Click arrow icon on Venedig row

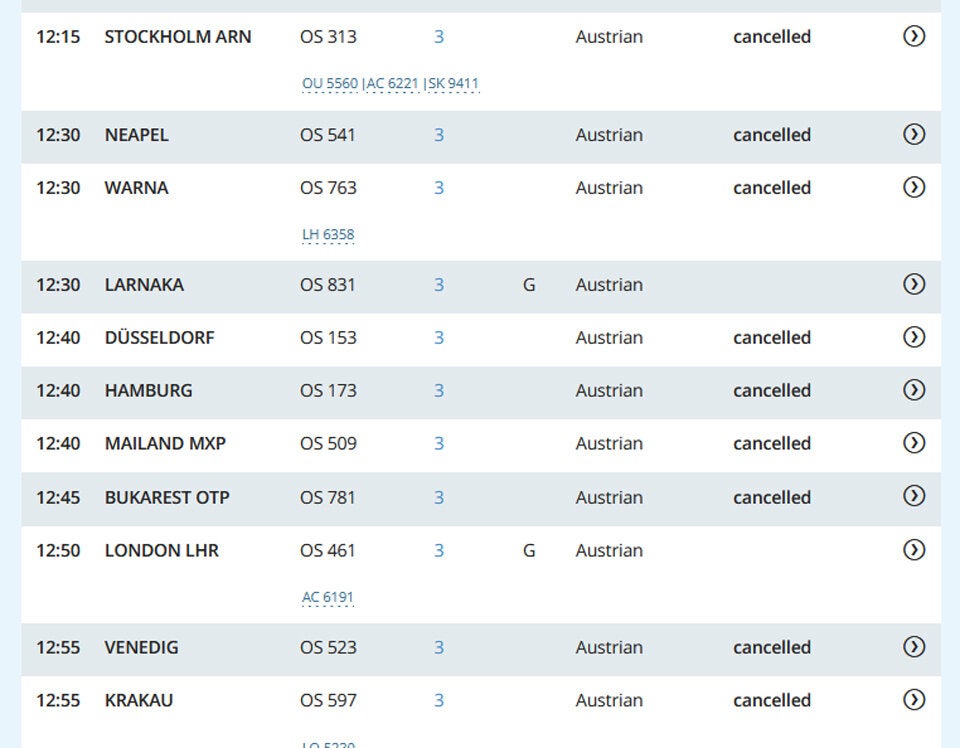913,647
